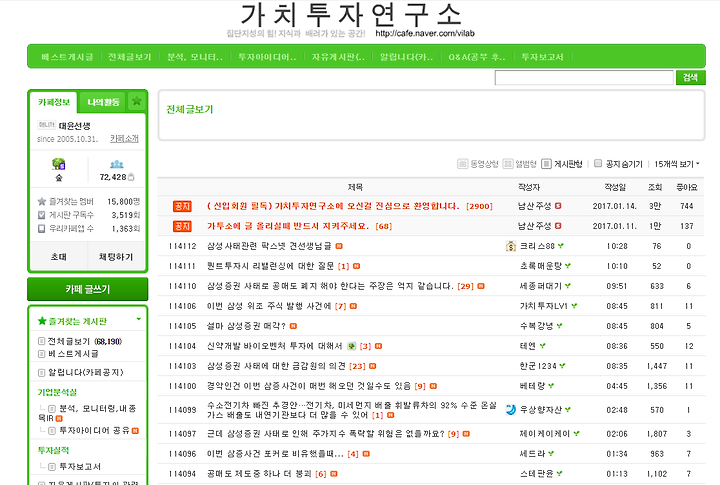Click the red 공지 badge on the 신입회원 필독 notice
Image resolution: width=720 pixels, height=485 pixels.
[182, 206]
